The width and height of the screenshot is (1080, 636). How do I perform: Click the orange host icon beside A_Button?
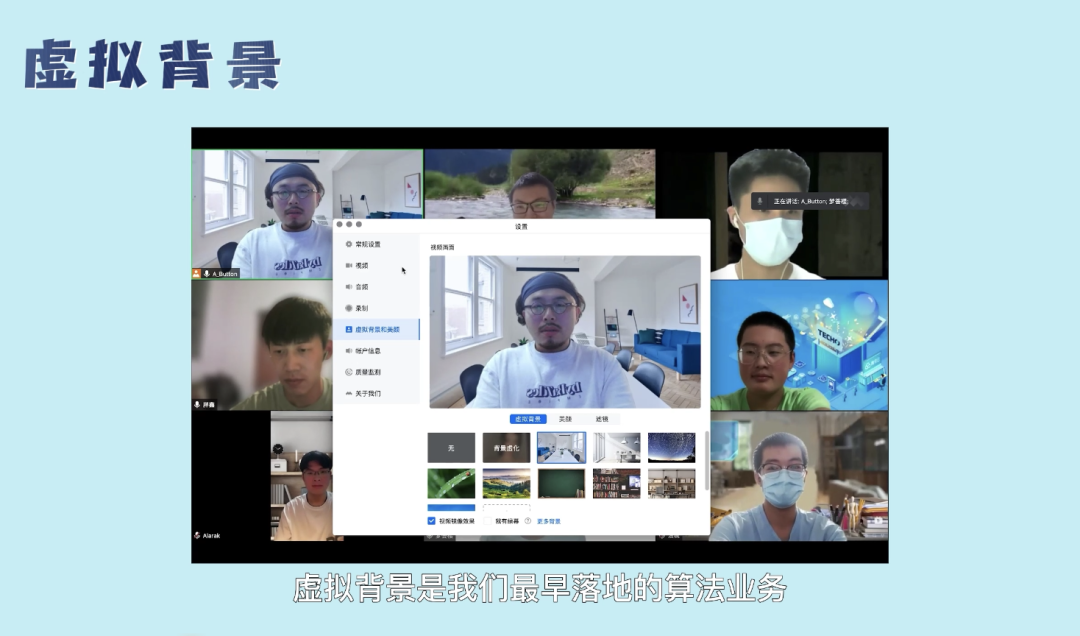pyautogui.click(x=197, y=274)
